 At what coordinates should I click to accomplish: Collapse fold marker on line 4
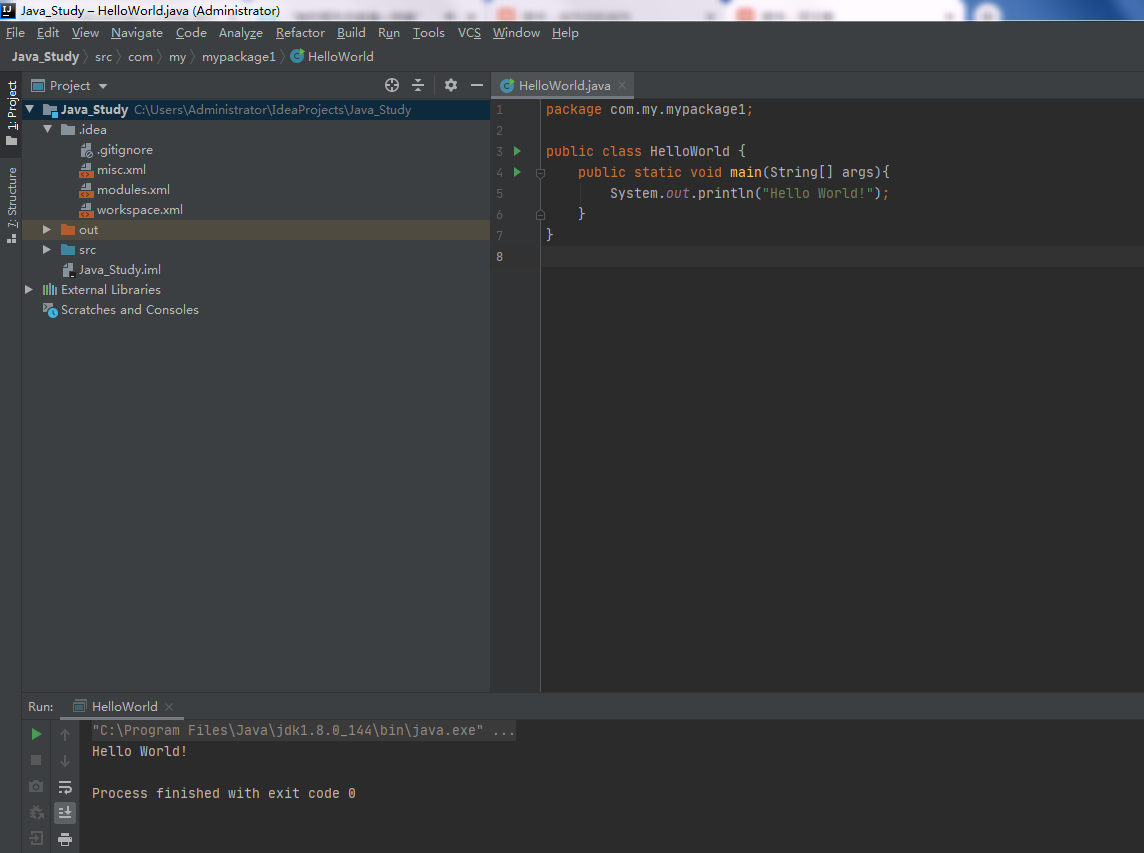click(x=541, y=173)
